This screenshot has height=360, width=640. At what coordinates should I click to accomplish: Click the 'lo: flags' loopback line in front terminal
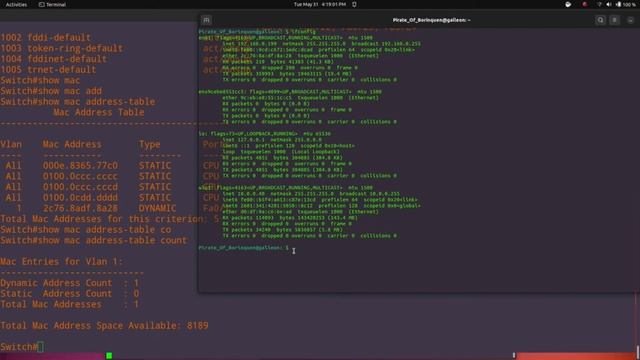(x=264, y=133)
